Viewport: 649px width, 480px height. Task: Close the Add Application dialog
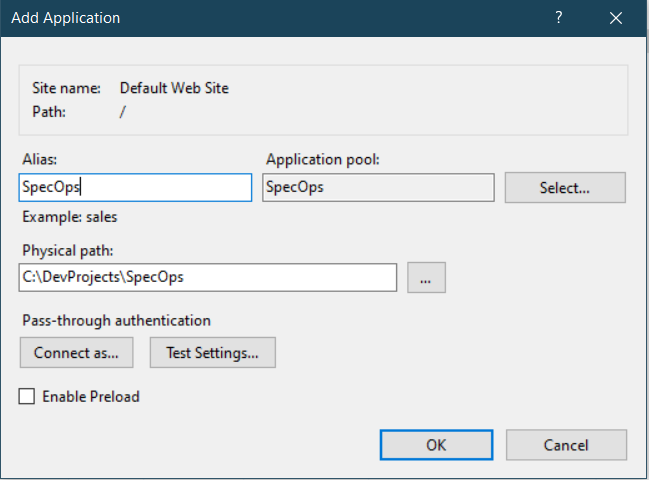(614, 19)
